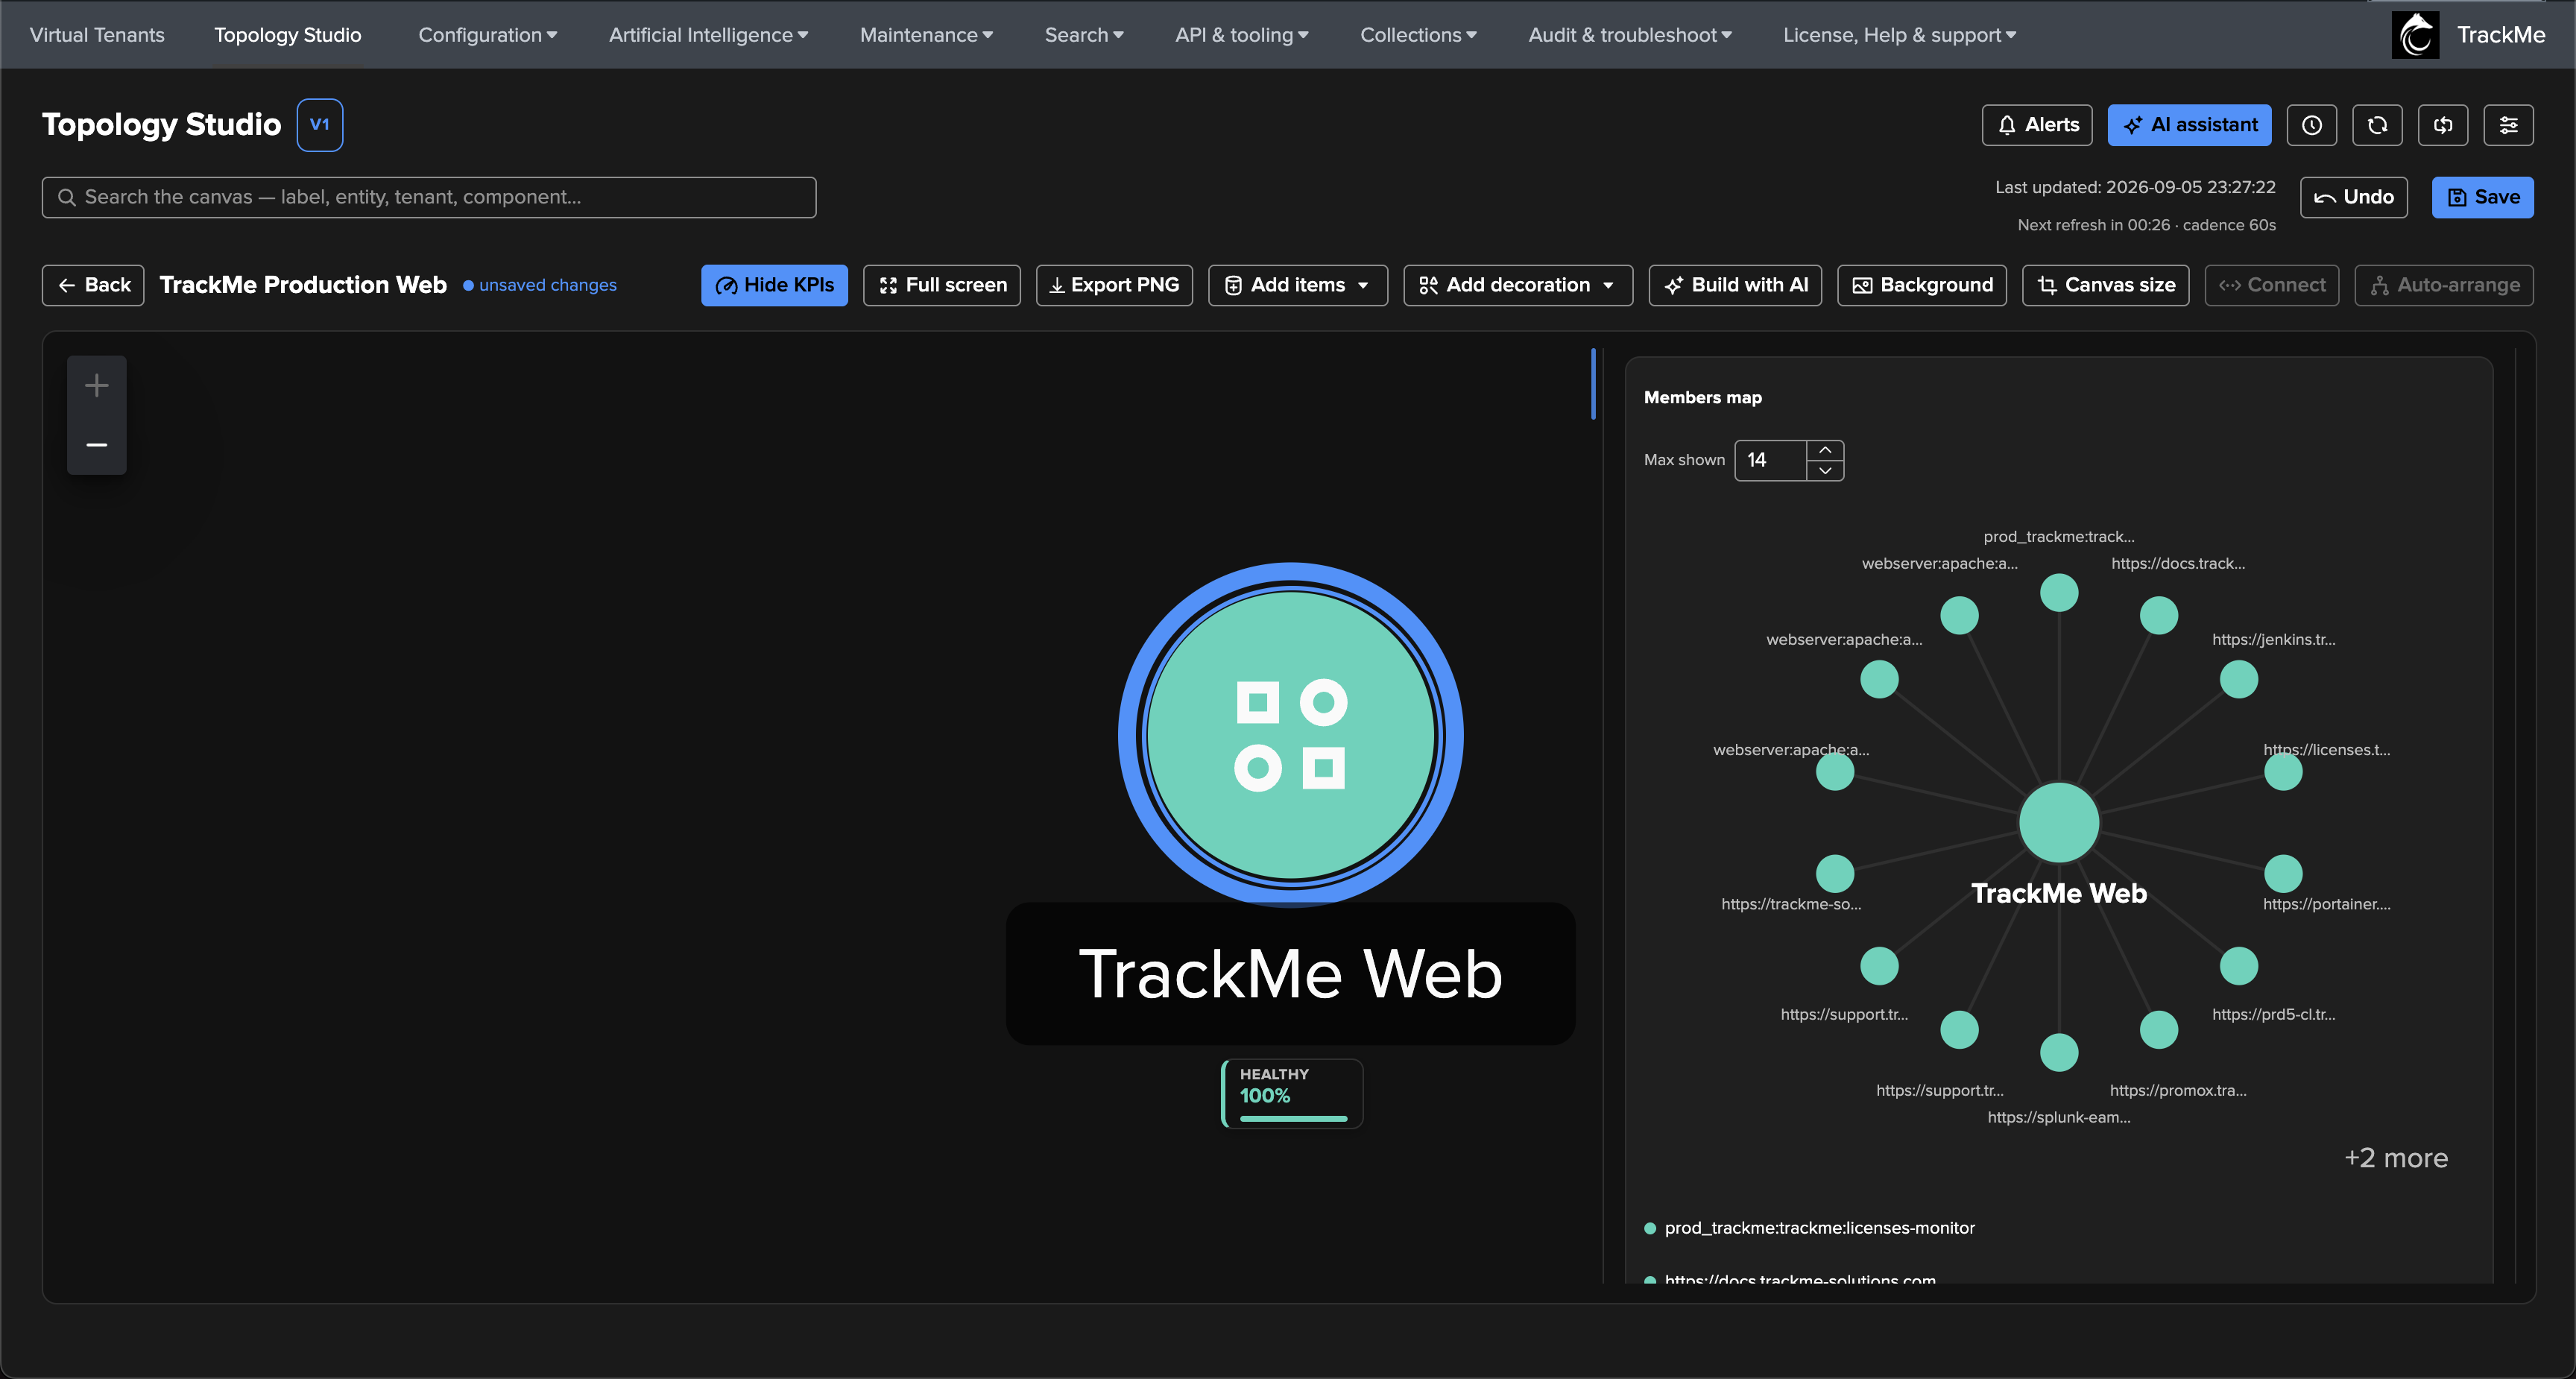The image size is (2576, 1379).
Task: Click the prod_trackme:track... member node
Action: click(2059, 593)
